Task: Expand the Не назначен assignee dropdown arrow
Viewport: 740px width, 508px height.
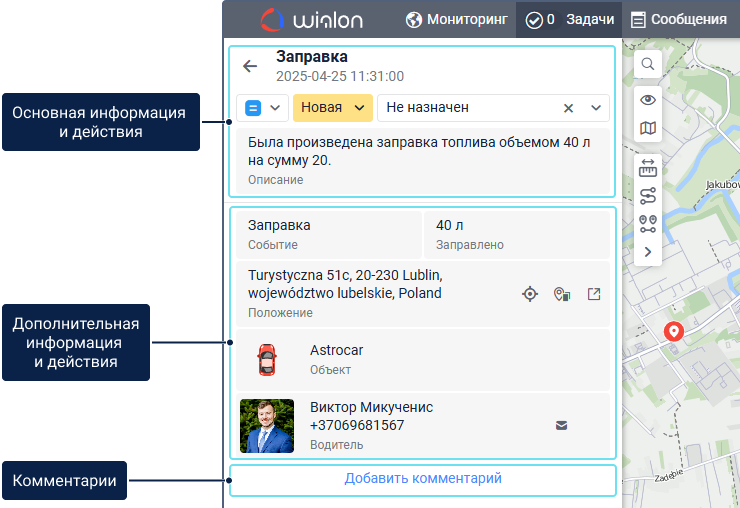Action: pos(596,108)
